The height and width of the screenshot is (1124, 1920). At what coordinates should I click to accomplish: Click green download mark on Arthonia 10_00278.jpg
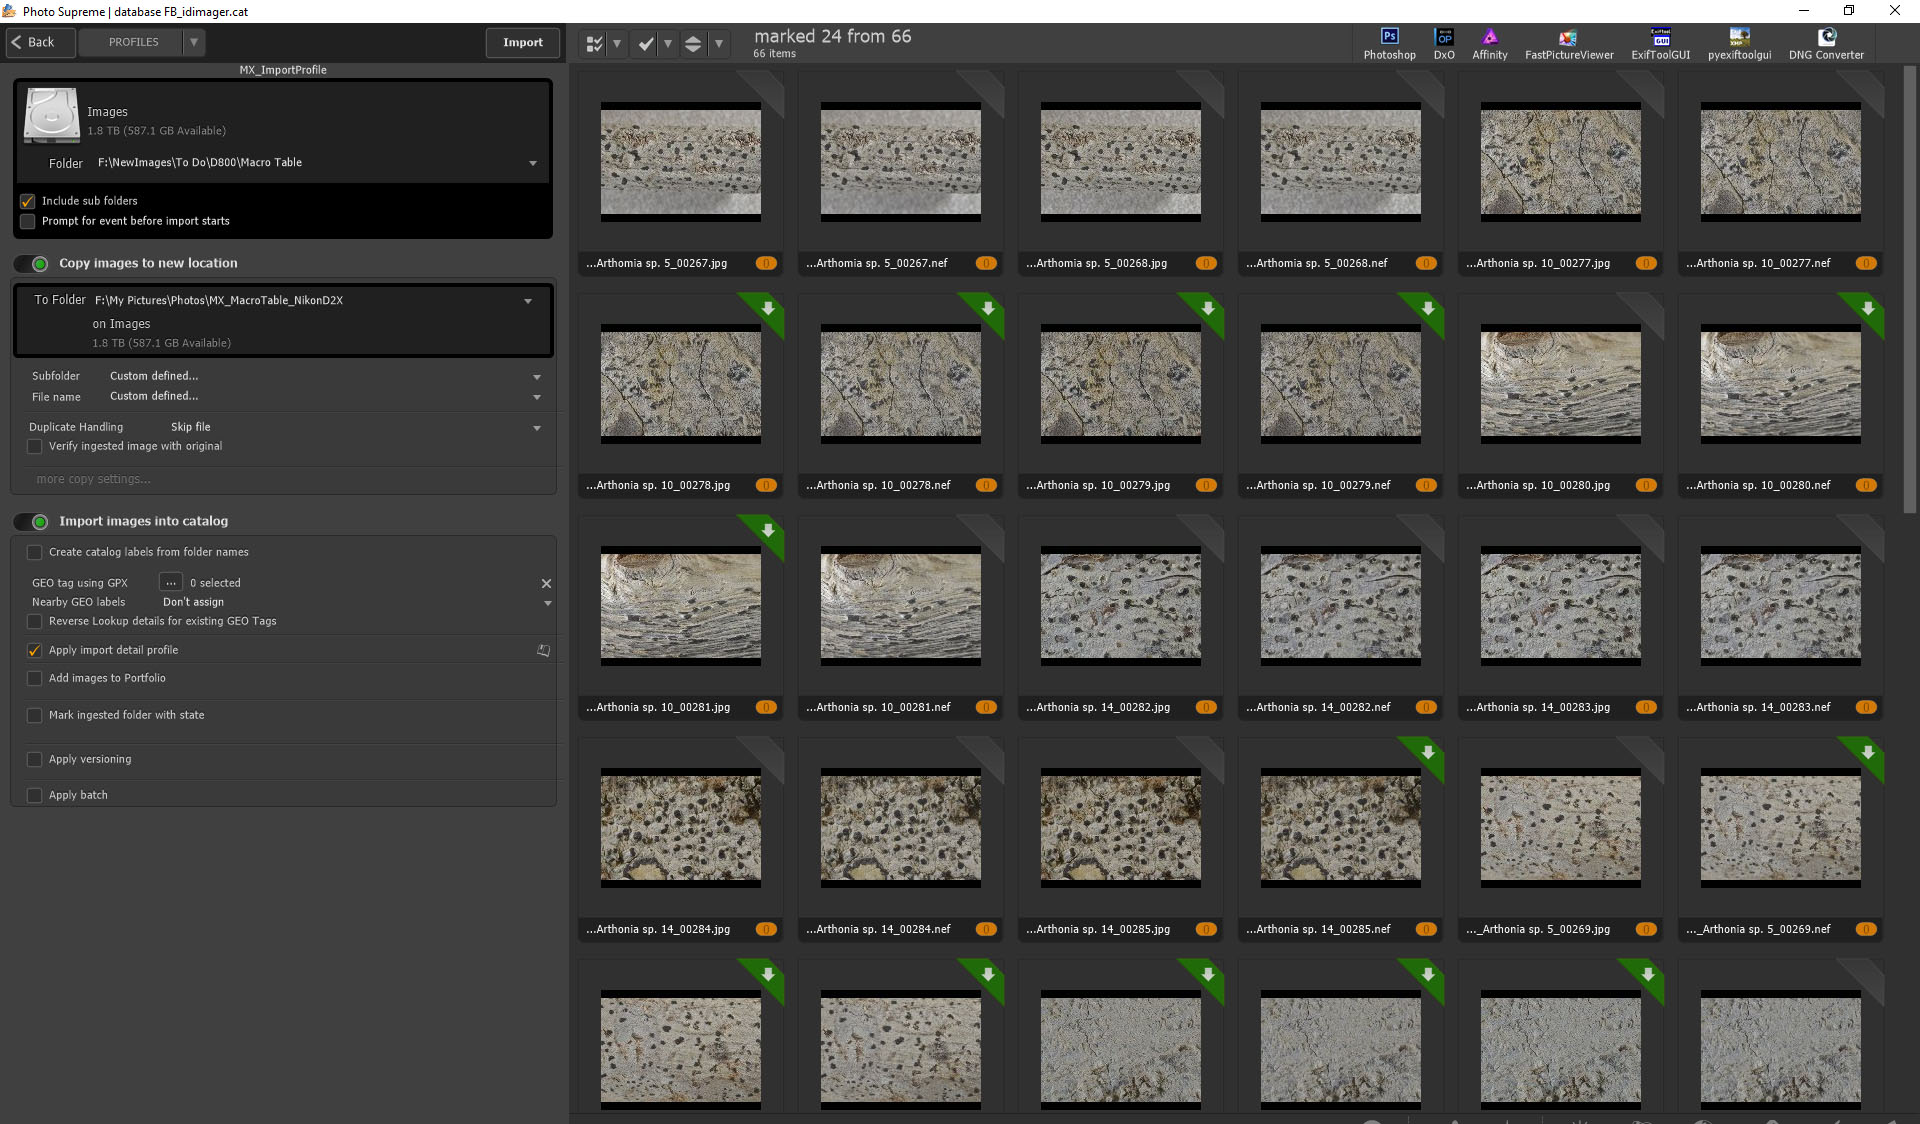768,308
